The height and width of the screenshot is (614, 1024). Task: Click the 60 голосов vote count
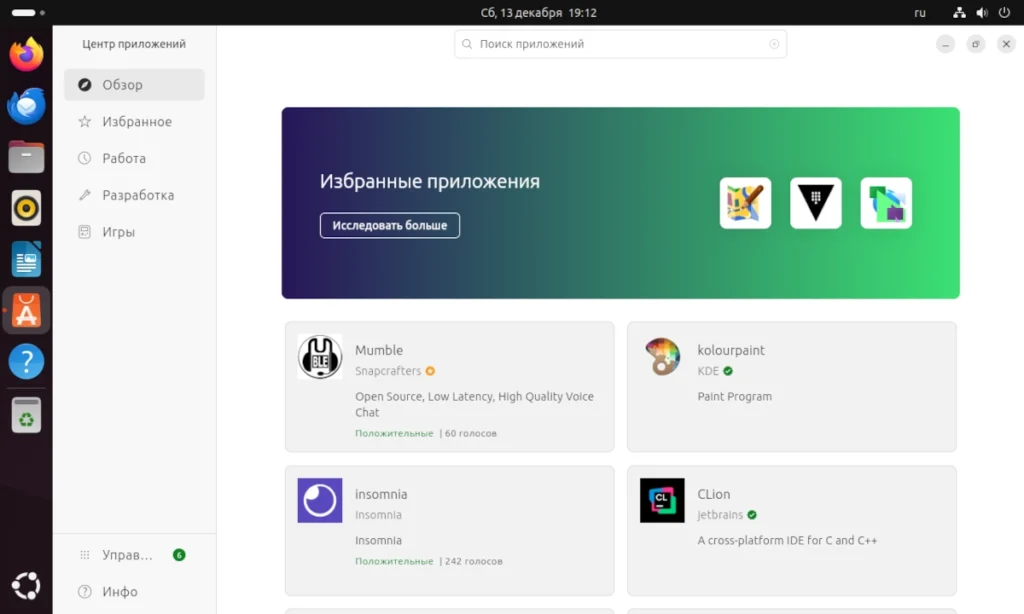(x=471, y=433)
